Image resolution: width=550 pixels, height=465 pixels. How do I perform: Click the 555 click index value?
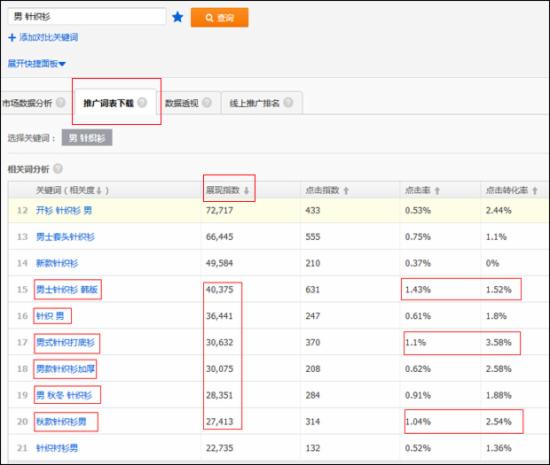point(313,237)
